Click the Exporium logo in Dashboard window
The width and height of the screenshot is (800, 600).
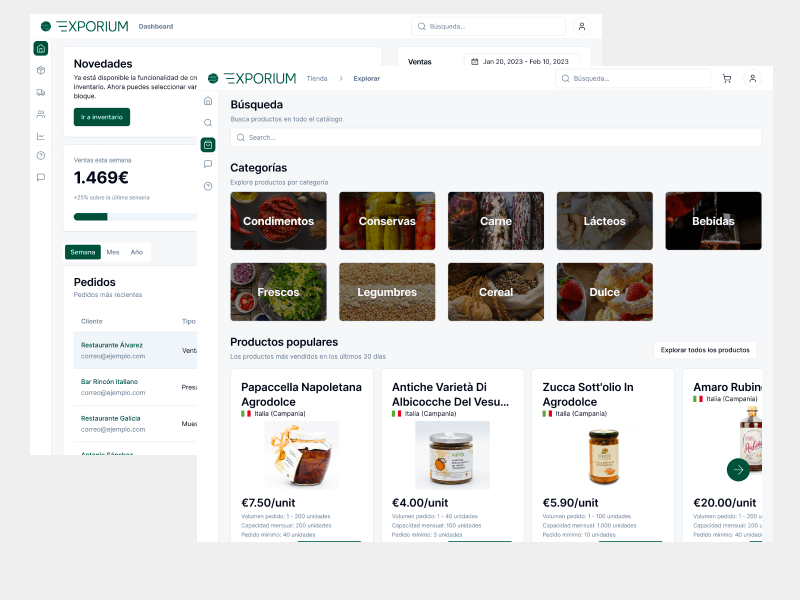[x=85, y=26]
